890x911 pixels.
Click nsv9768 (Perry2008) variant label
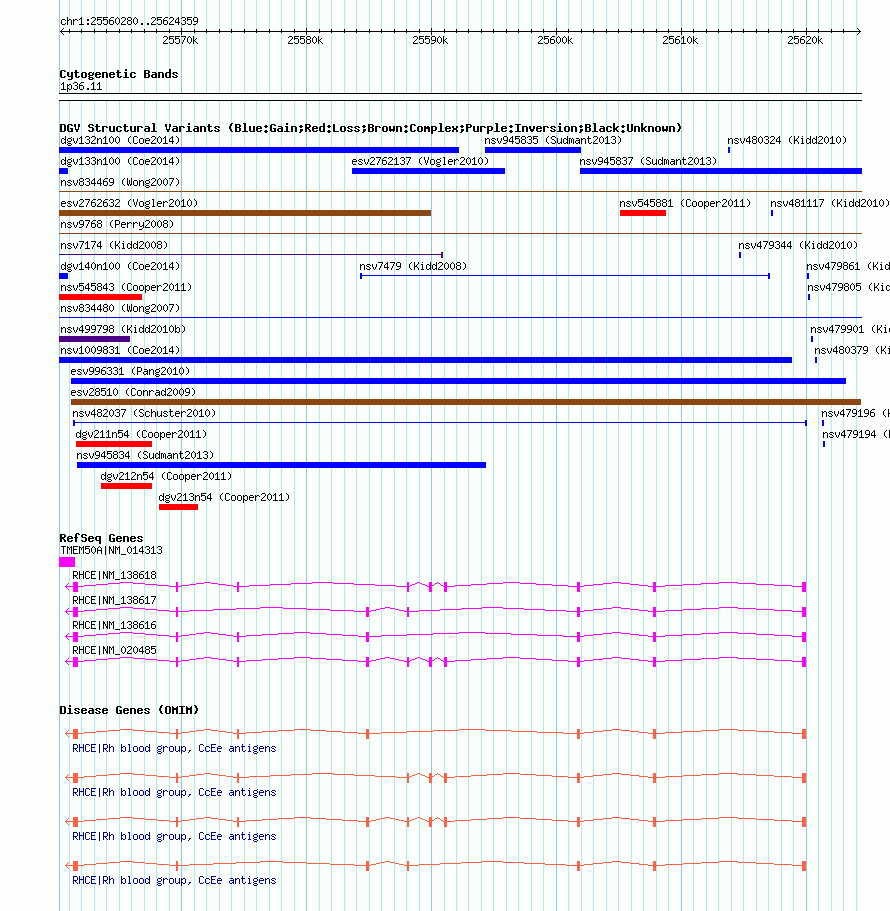[x=117, y=224]
